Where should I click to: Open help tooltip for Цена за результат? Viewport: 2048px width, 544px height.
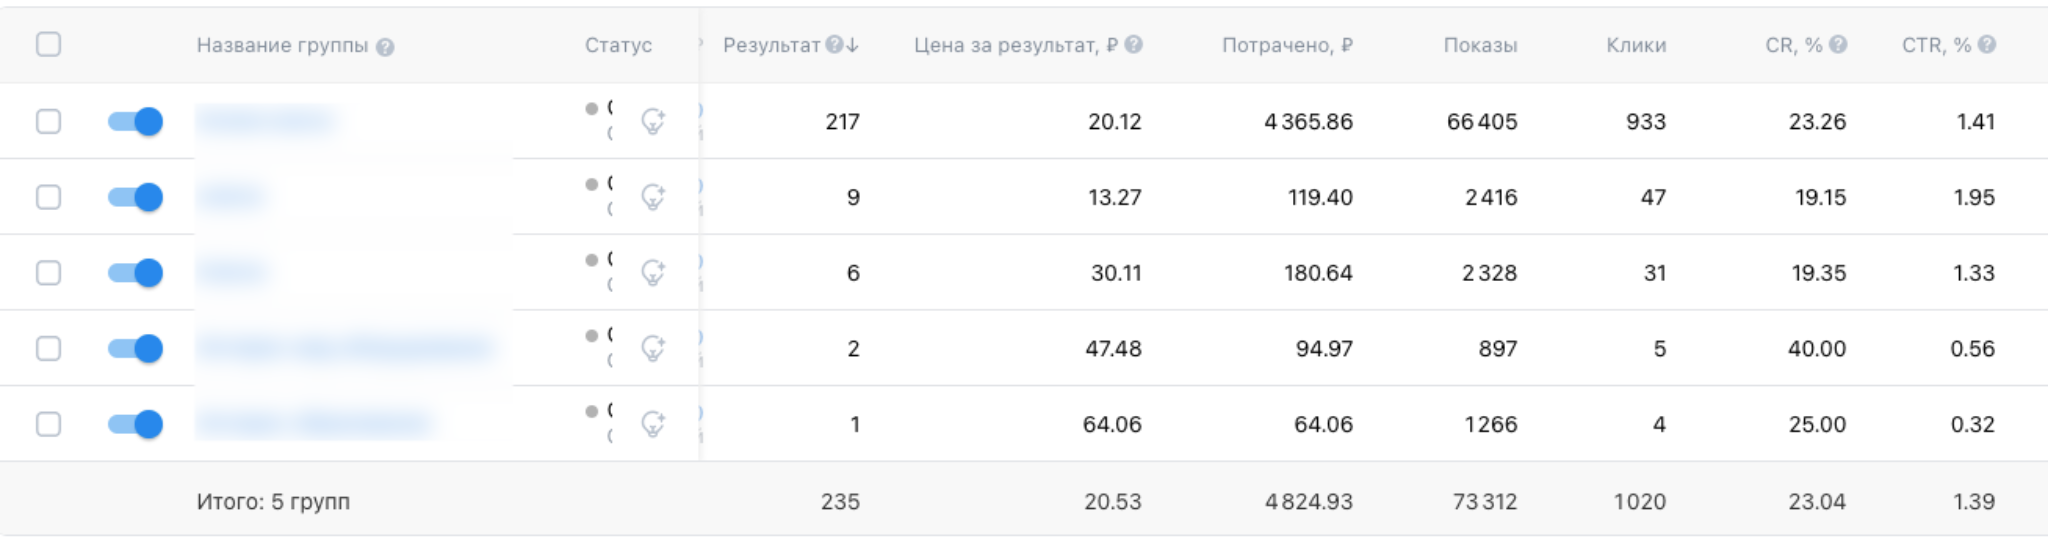coord(1133,45)
